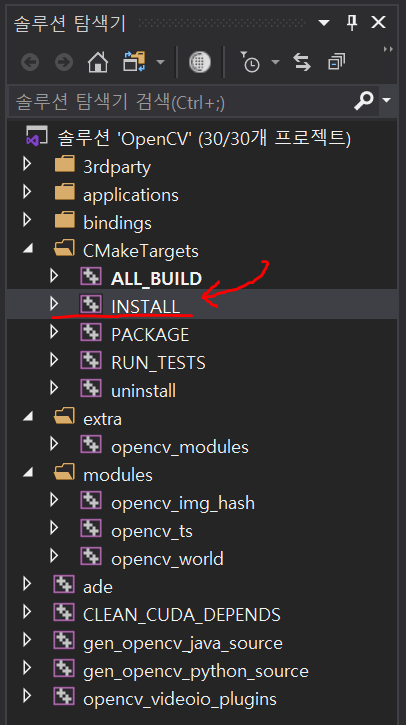Expand the 3rdparty folder
Screen dimensions: 406x725
pyautogui.click(x=27, y=164)
